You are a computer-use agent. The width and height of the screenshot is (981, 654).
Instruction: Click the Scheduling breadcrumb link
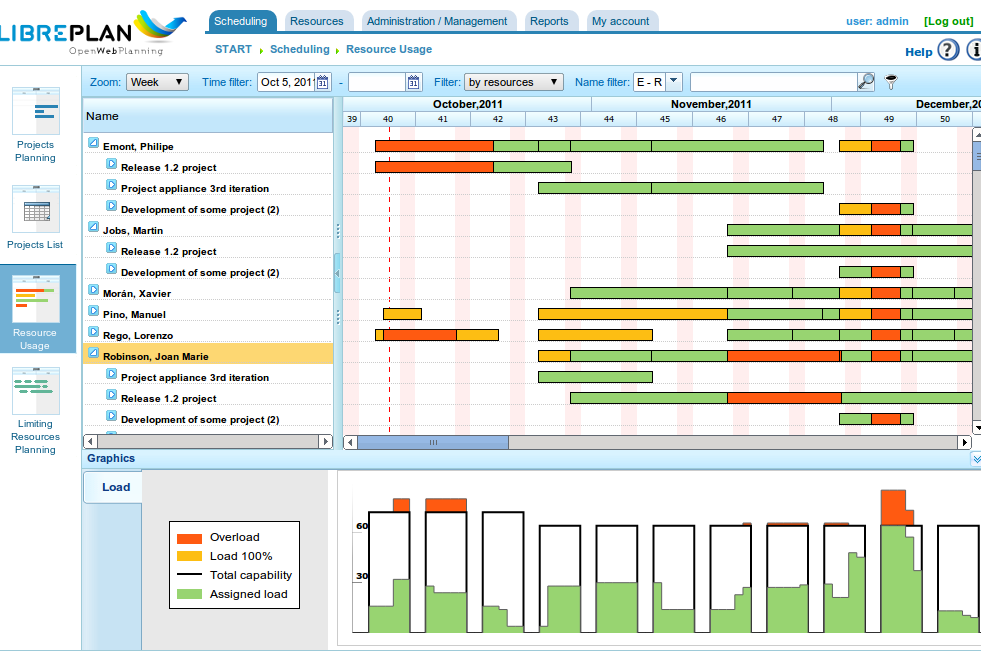click(300, 49)
